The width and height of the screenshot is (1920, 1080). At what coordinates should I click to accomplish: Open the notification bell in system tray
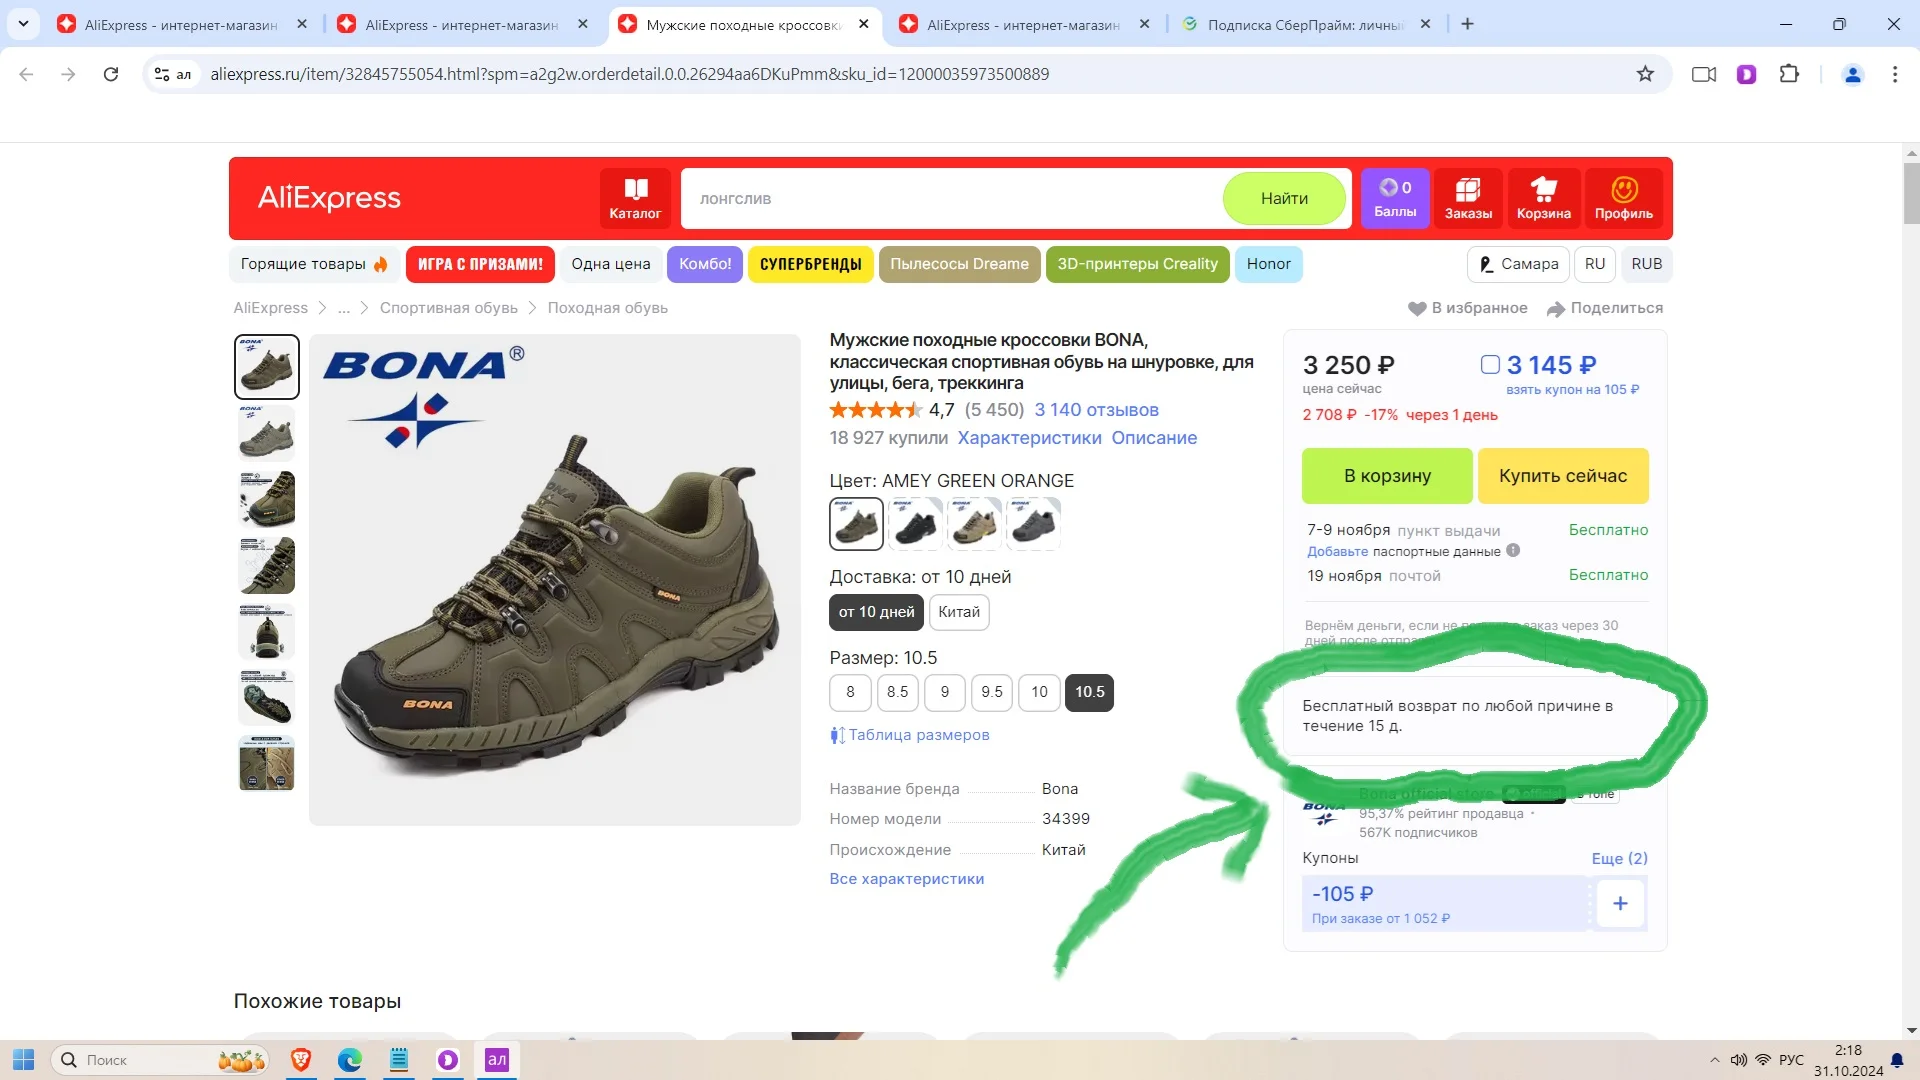click(1896, 1060)
